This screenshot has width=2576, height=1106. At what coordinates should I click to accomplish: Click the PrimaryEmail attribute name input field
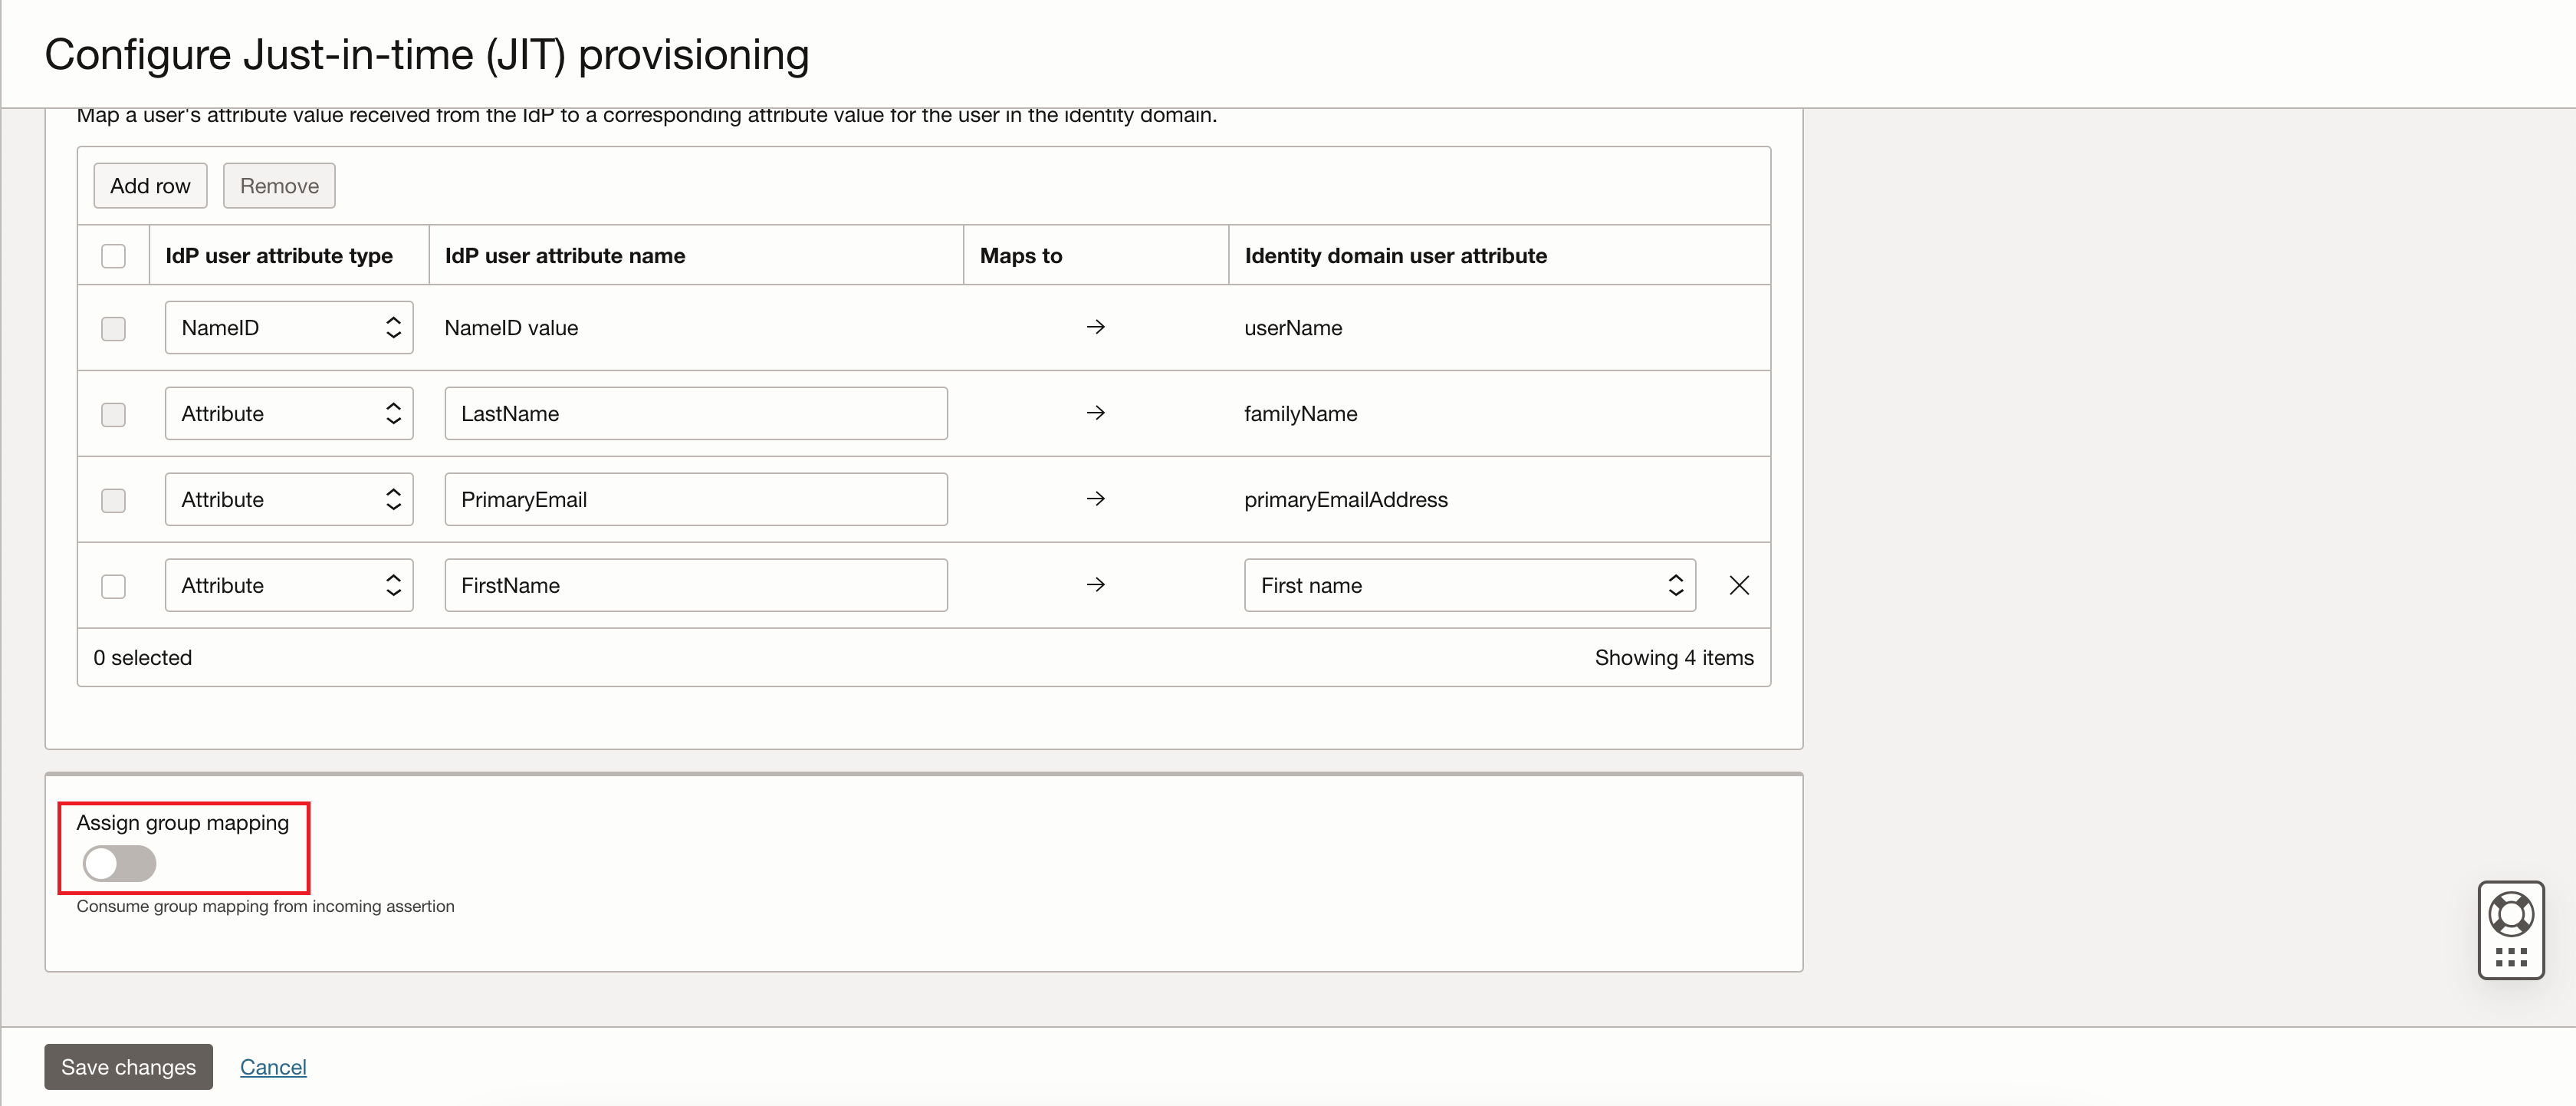tap(695, 499)
